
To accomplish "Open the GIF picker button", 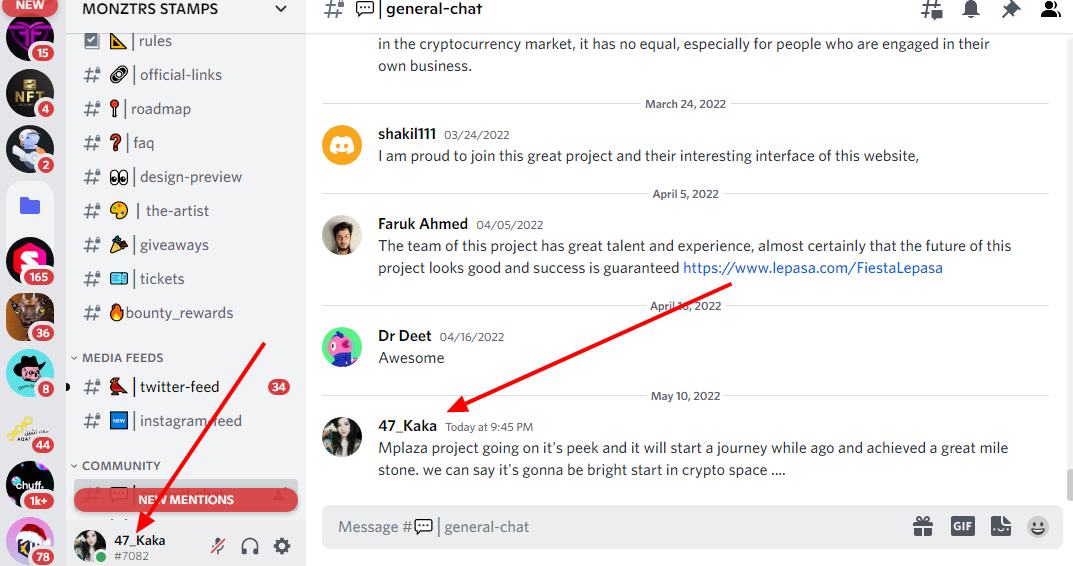I will coord(962,526).
